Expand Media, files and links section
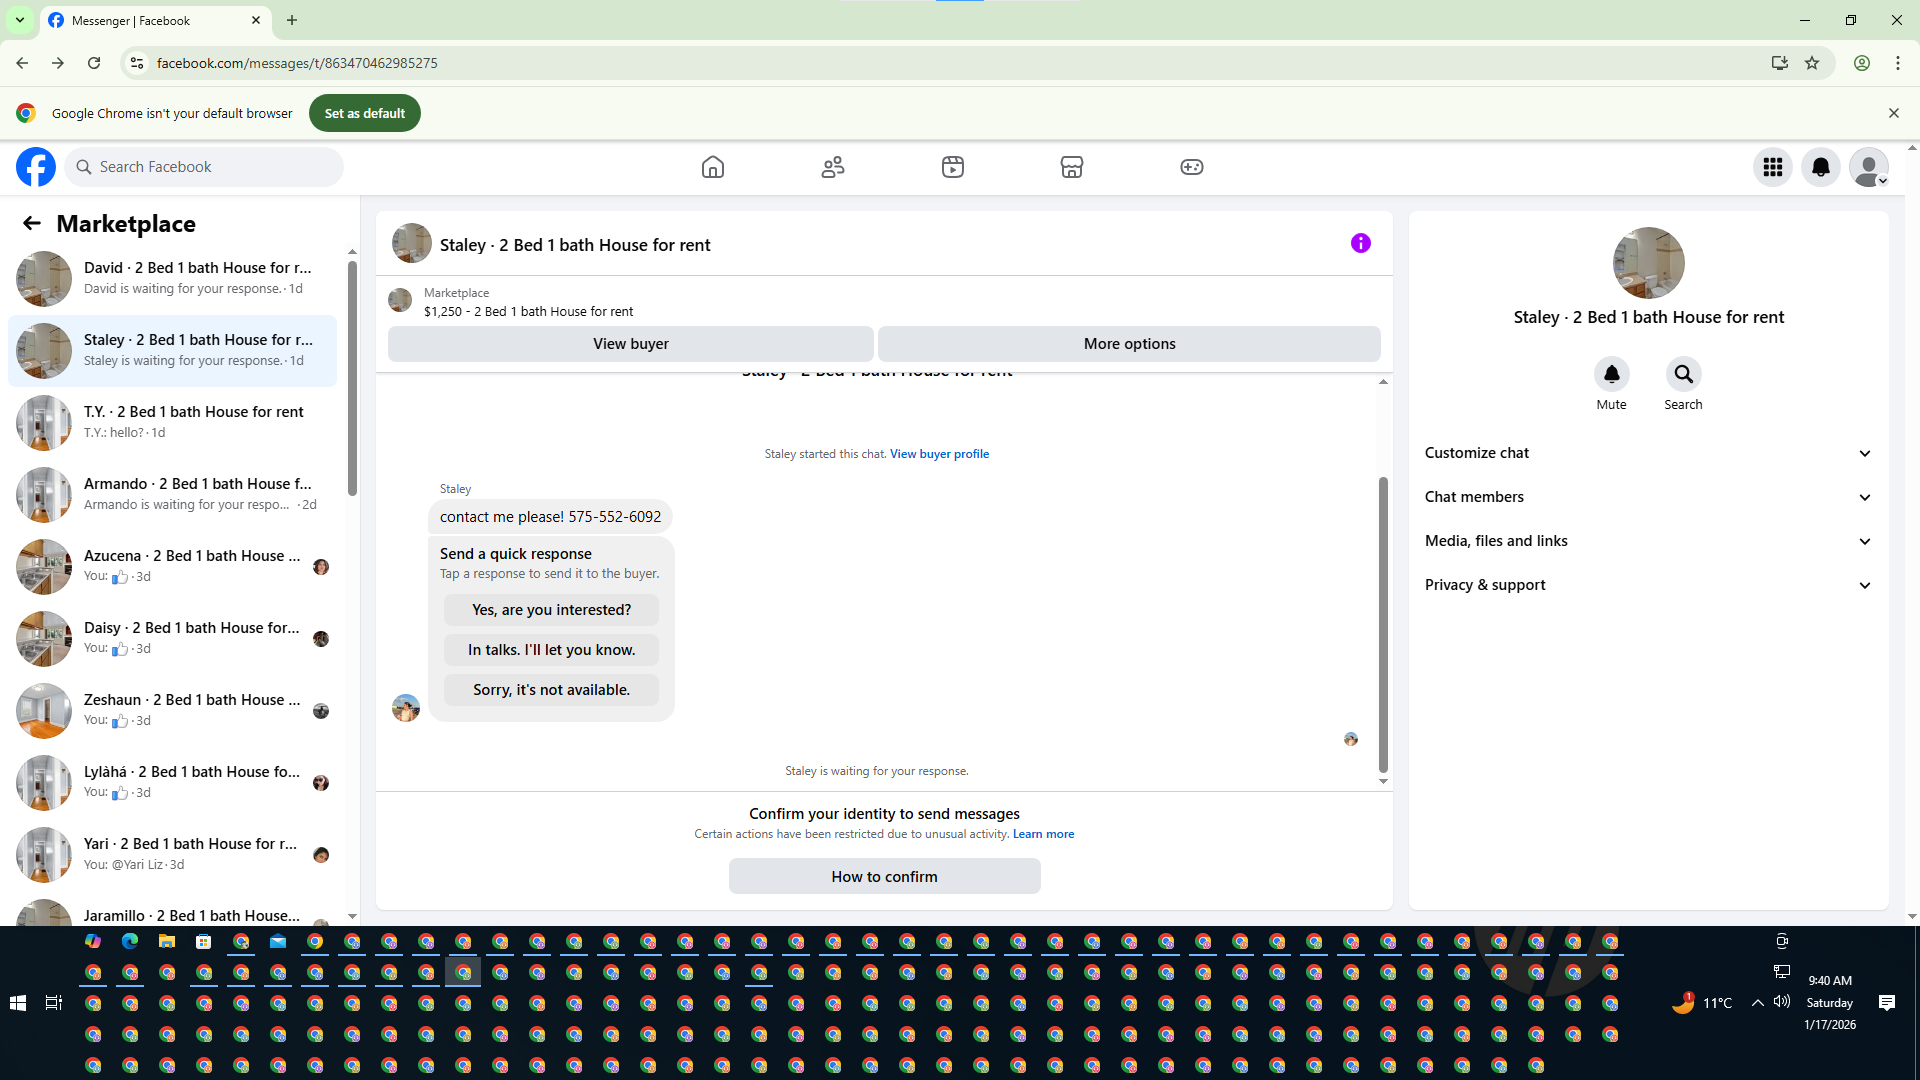The width and height of the screenshot is (1920, 1080). click(x=1647, y=541)
